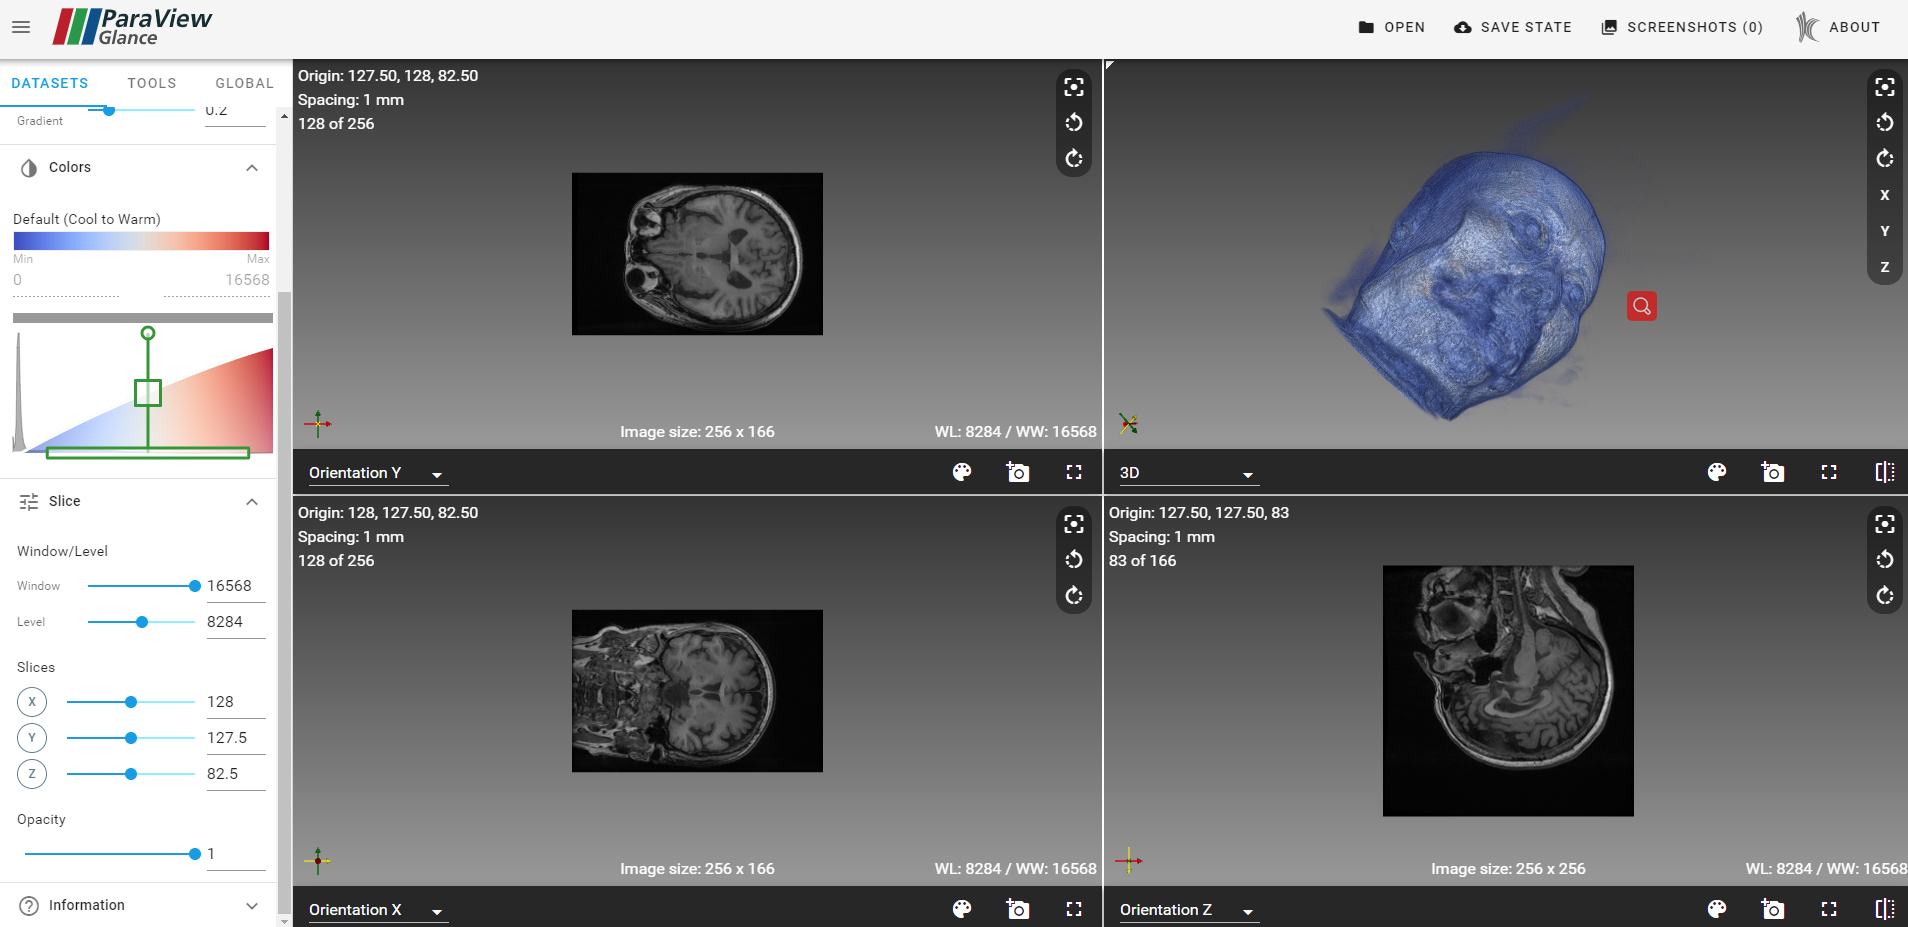Screen dimensions: 1908x927
Task: Reset camera in Orientation Y view
Action: [1074, 87]
